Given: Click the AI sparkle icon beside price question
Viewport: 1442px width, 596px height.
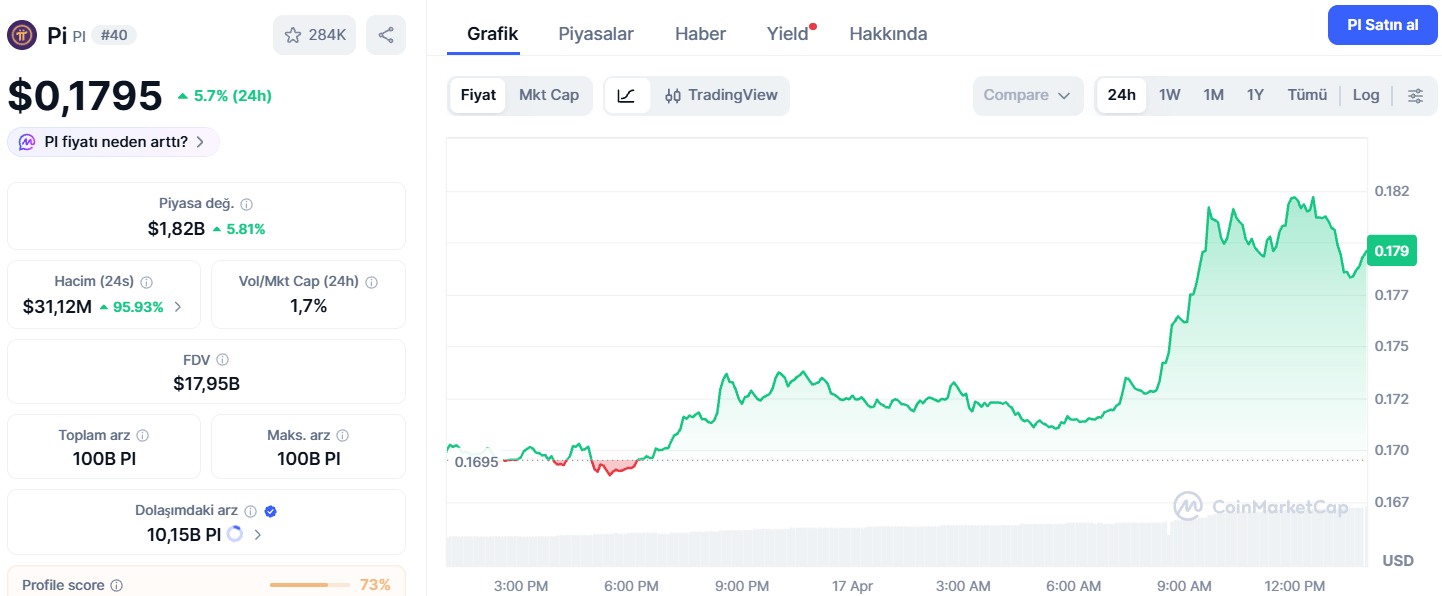Looking at the screenshot, I should tap(28, 142).
